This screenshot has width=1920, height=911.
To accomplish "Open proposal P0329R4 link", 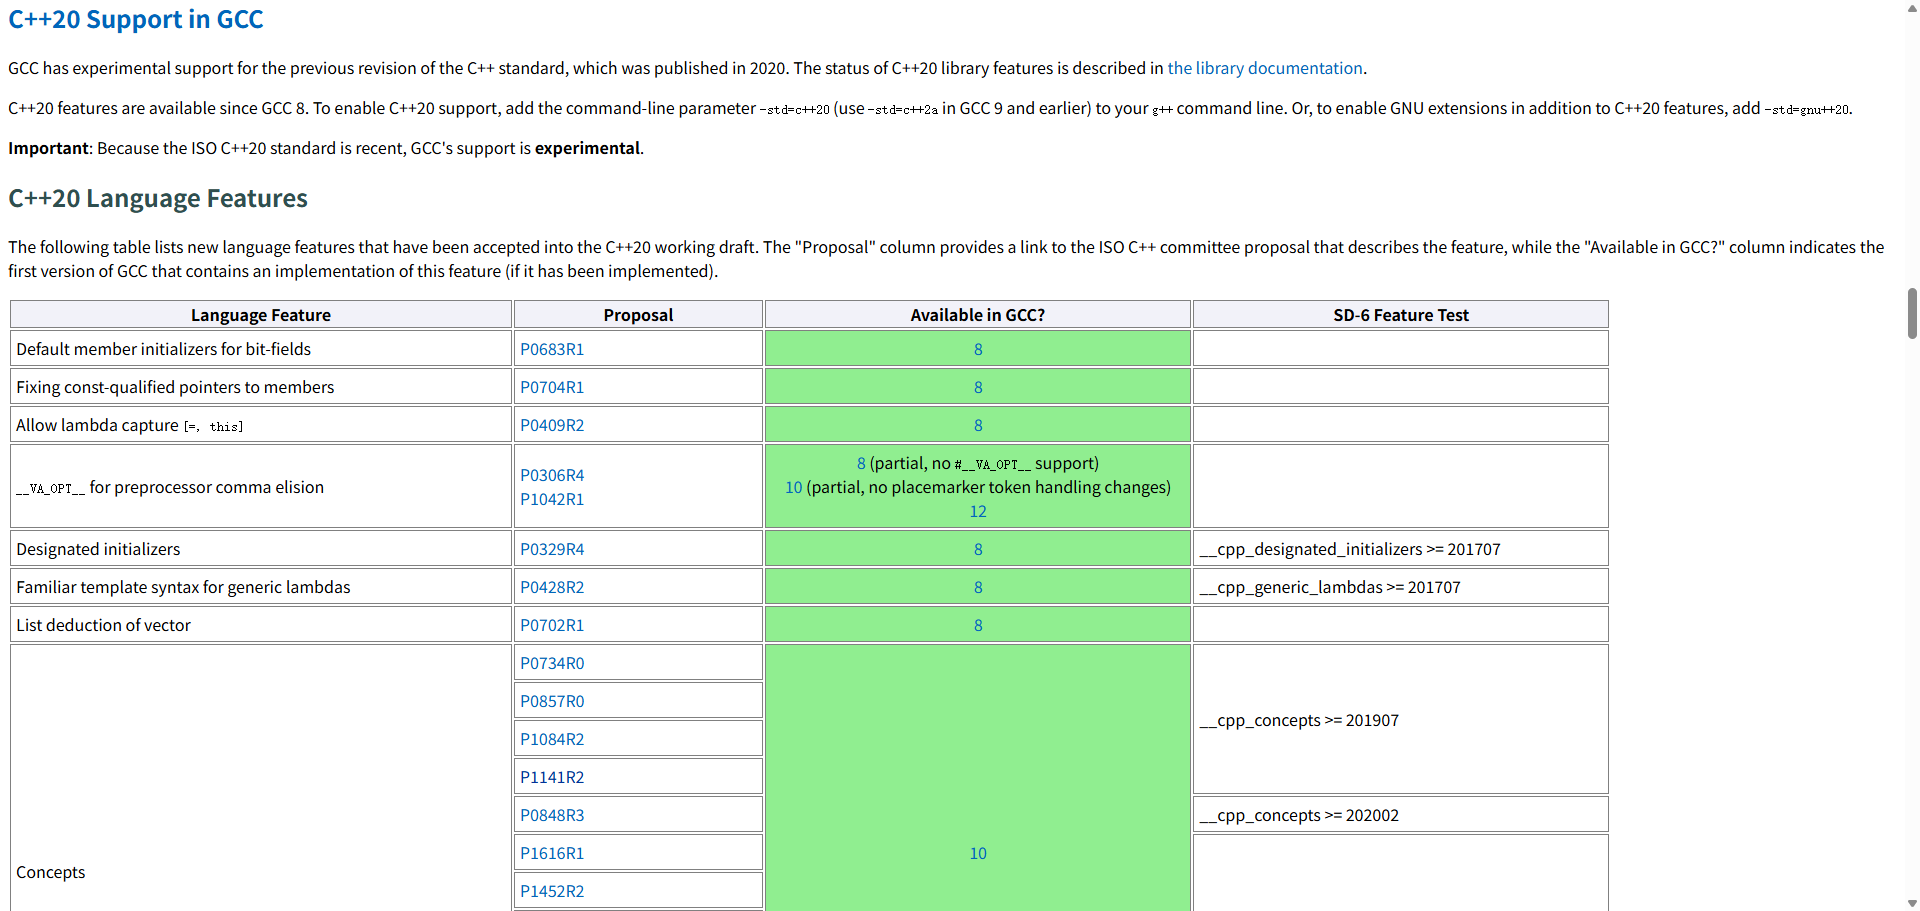I will (x=552, y=549).
